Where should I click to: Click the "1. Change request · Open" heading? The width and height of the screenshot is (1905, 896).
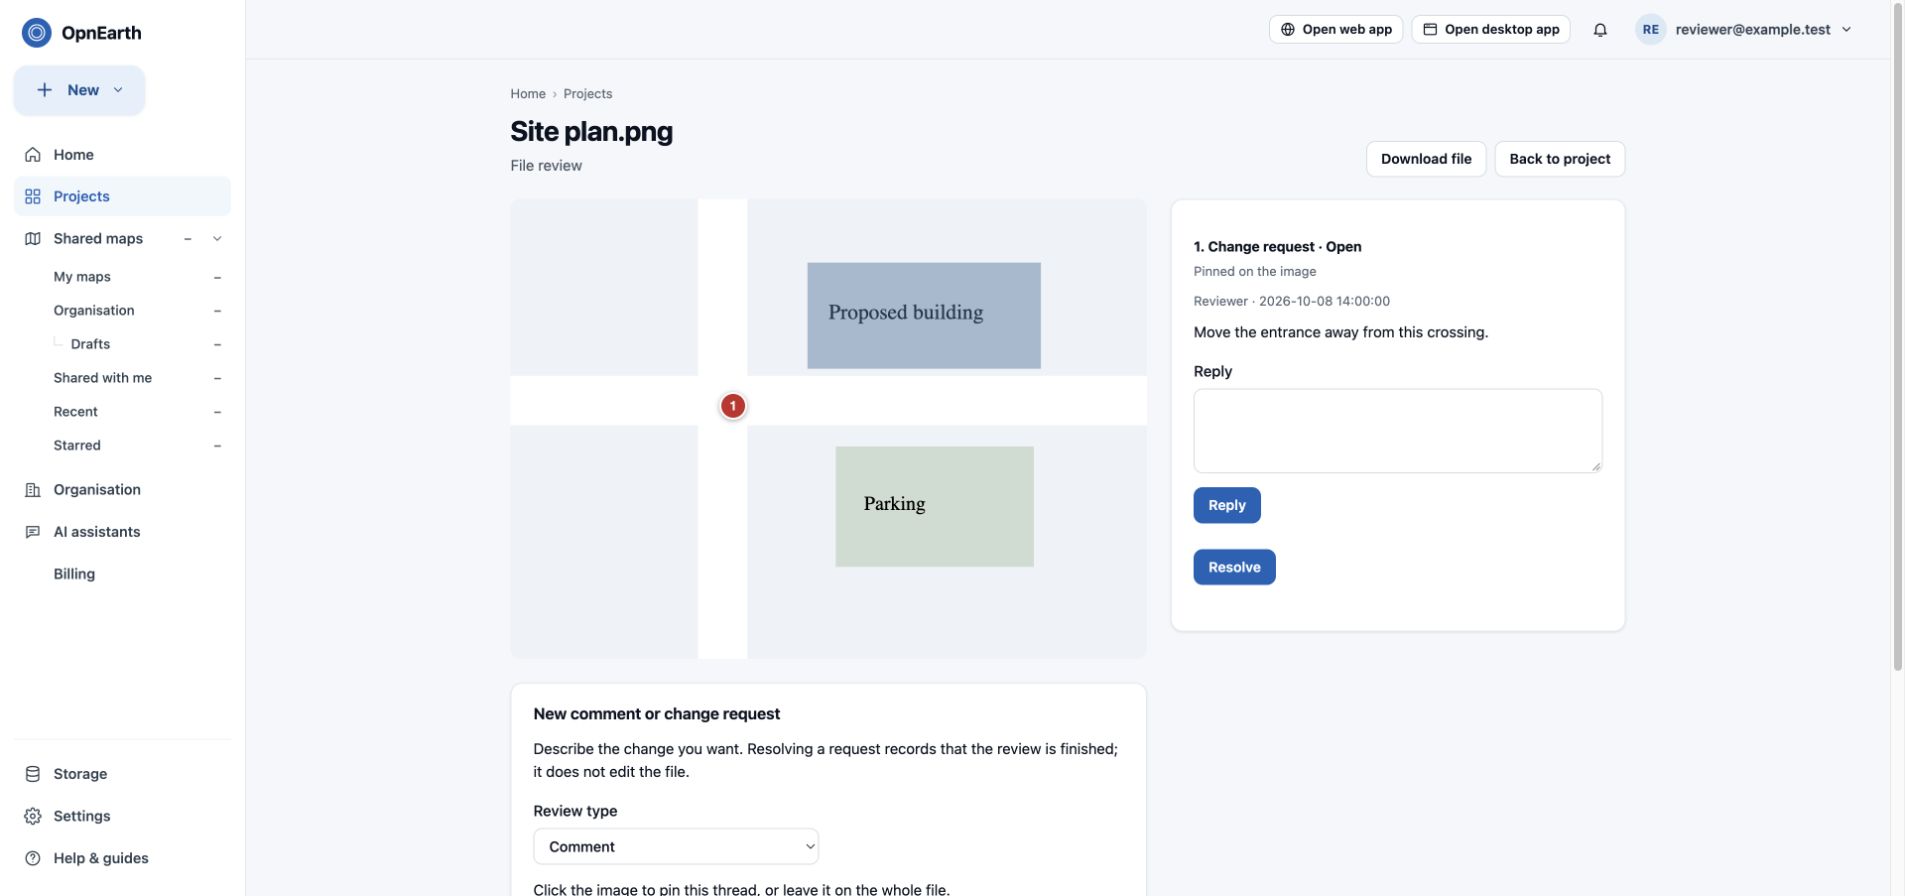coord(1277,247)
